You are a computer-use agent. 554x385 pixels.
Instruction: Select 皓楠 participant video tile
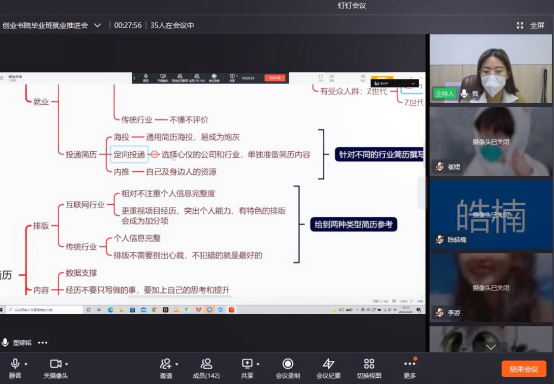pyautogui.click(x=491, y=214)
